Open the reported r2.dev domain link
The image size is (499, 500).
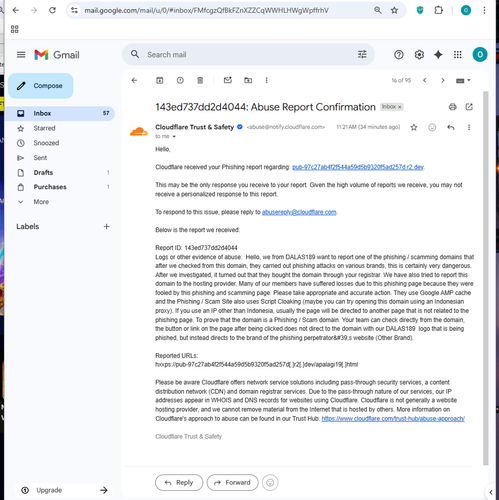coord(358,167)
